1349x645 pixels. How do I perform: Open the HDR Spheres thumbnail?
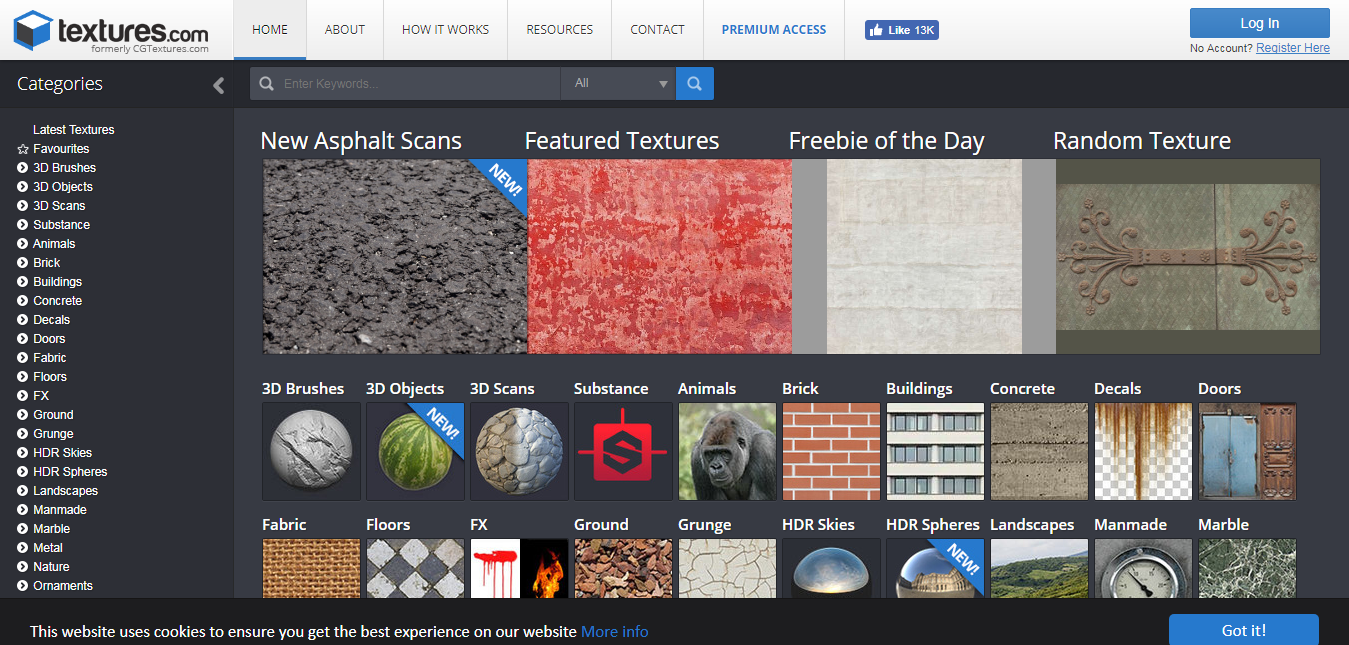(935, 568)
